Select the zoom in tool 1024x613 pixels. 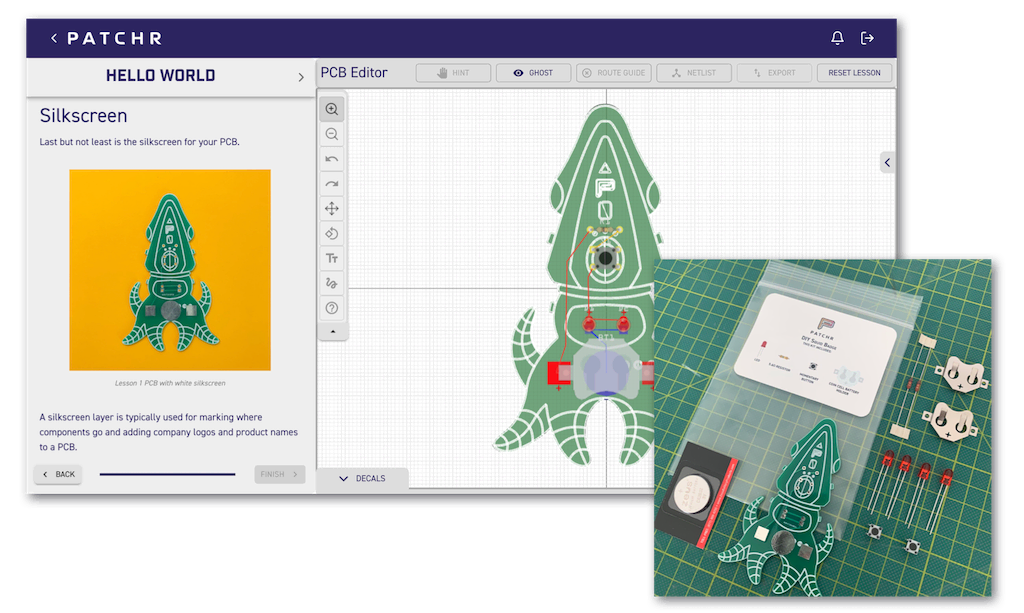click(x=332, y=109)
